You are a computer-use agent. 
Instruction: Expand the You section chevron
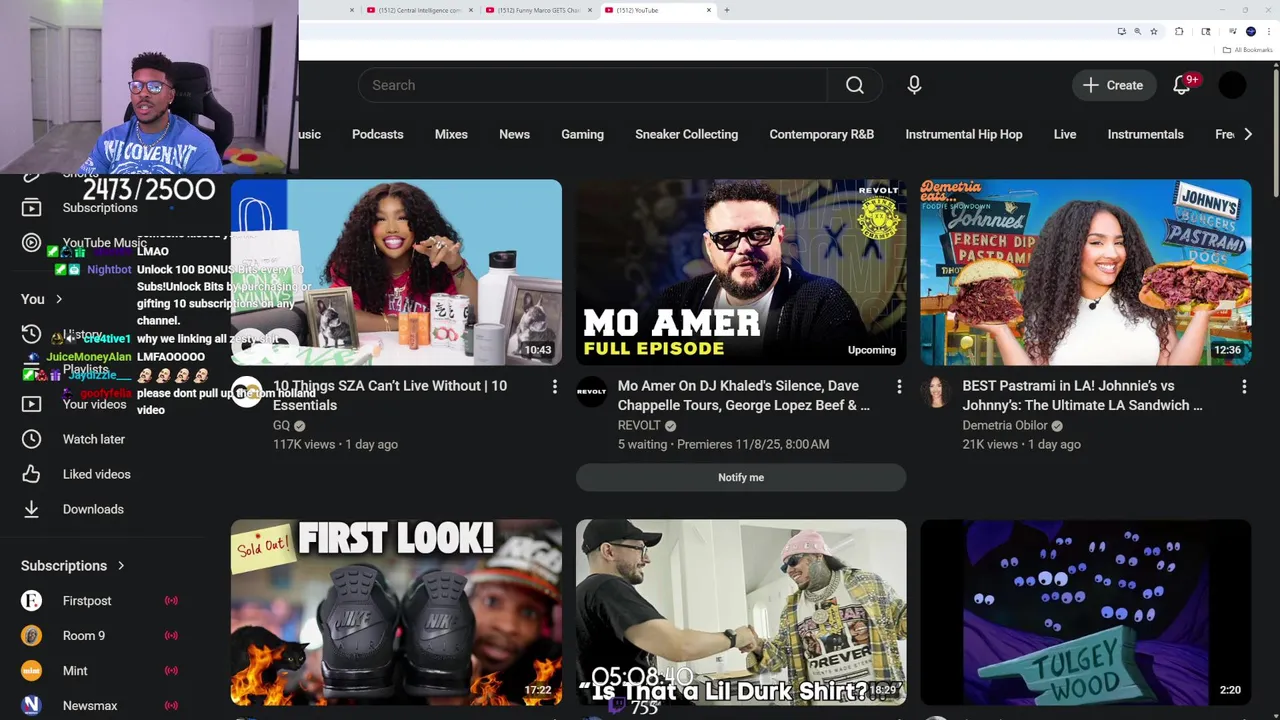[x=59, y=299]
